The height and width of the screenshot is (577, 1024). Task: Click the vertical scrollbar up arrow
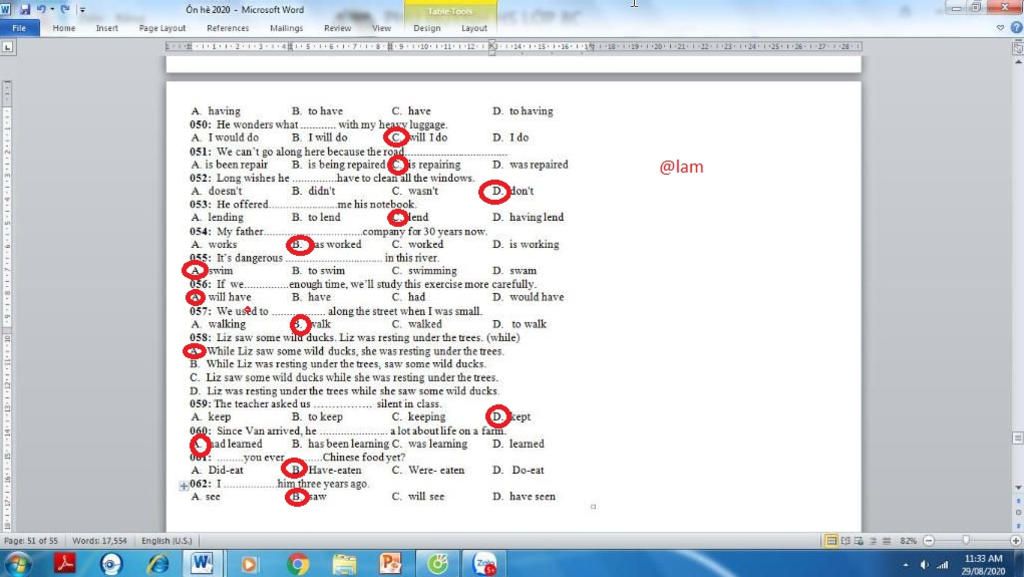[x=1017, y=62]
